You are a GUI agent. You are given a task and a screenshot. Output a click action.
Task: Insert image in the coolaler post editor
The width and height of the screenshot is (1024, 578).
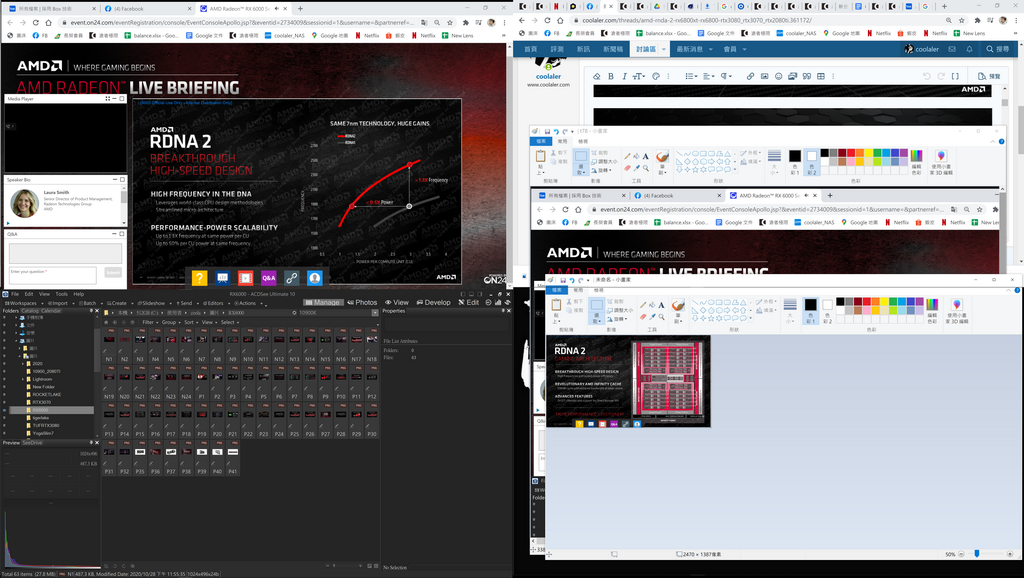(x=765, y=76)
